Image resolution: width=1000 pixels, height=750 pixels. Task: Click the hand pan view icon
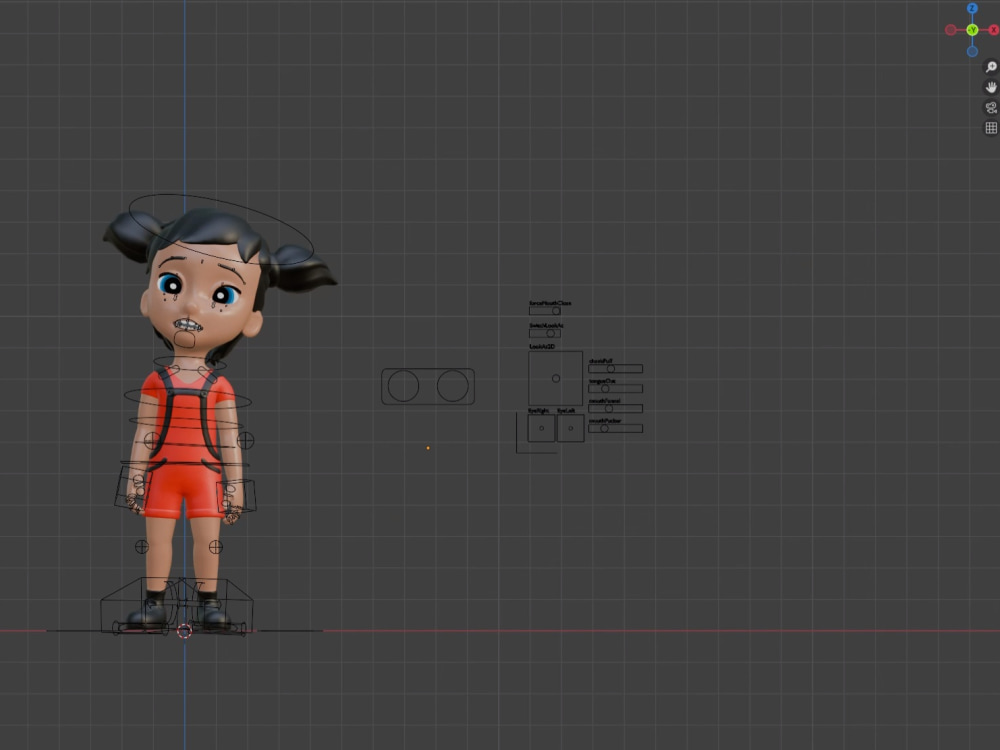[991, 87]
